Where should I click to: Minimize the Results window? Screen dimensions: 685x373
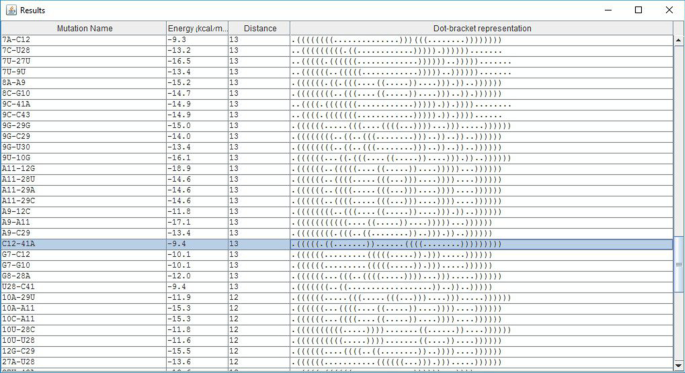tap(608, 10)
